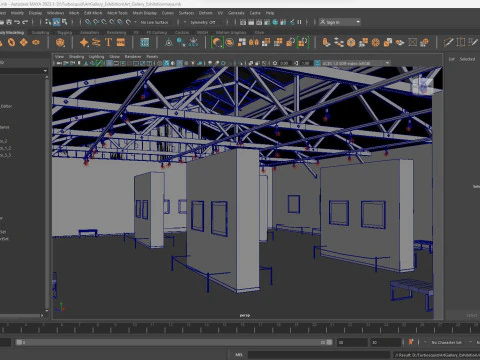Select the sweep mesh shelf icon
480x360 pixels.
pyautogui.click(x=96, y=42)
